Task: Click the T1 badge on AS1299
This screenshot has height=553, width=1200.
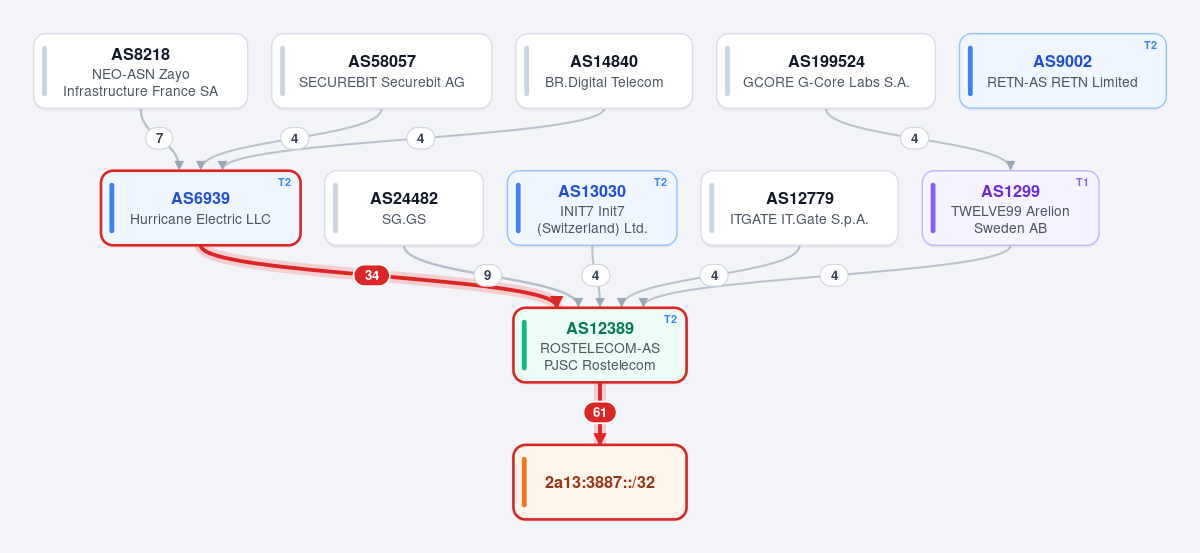Action: (1082, 182)
